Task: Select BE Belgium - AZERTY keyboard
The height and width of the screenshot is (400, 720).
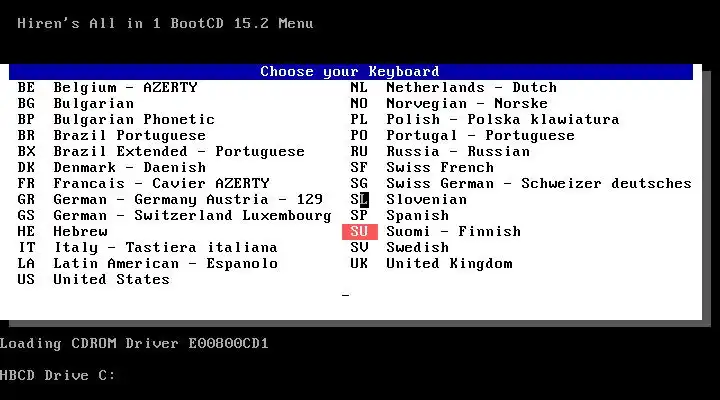Action: click(x=107, y=87)
